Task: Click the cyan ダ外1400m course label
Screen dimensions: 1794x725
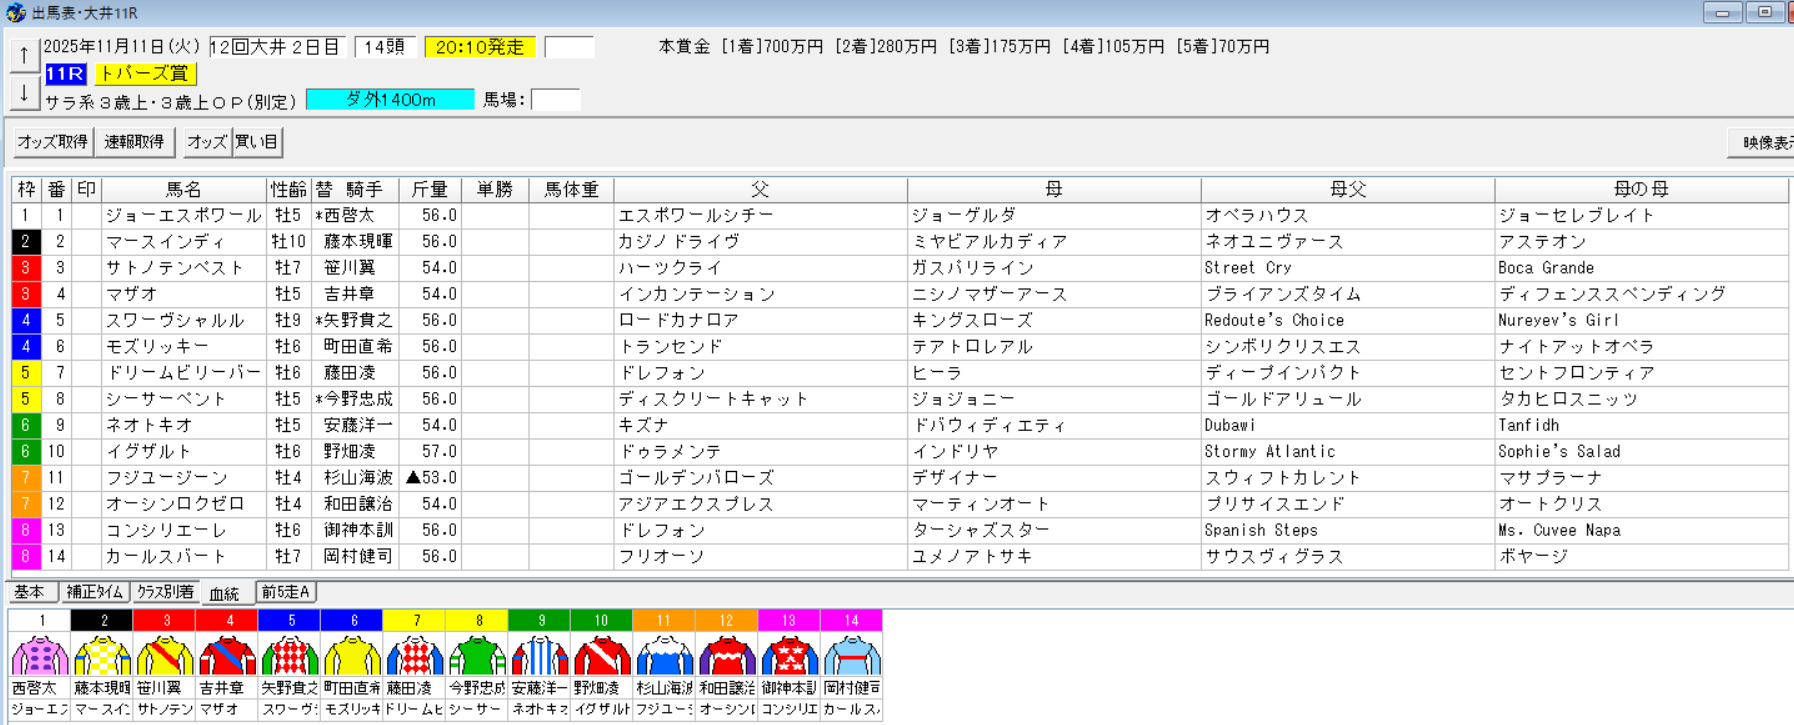Action: pos(390,100)
